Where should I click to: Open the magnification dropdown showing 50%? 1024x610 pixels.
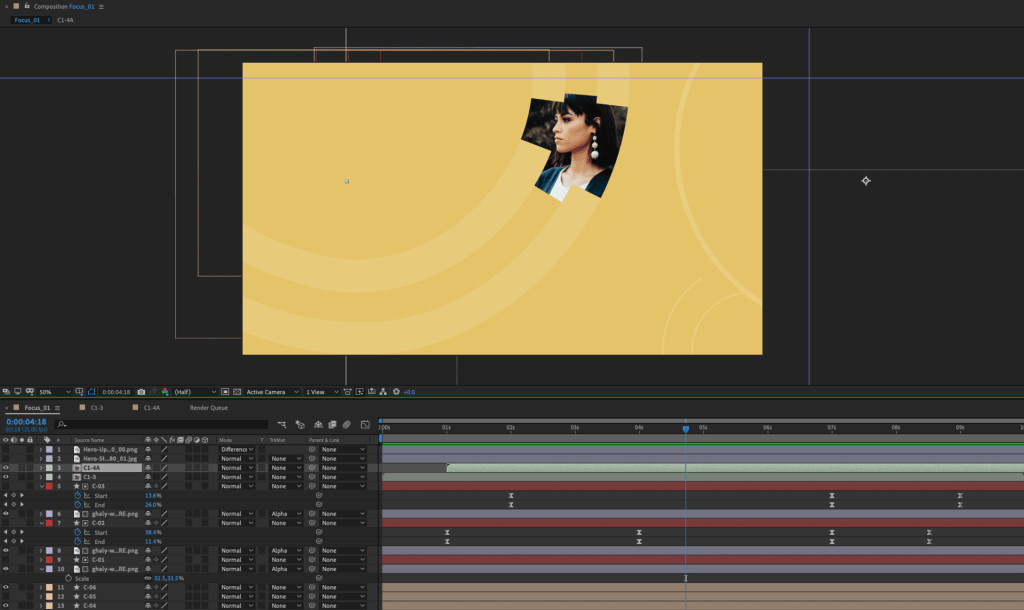(x=54, y=392)
